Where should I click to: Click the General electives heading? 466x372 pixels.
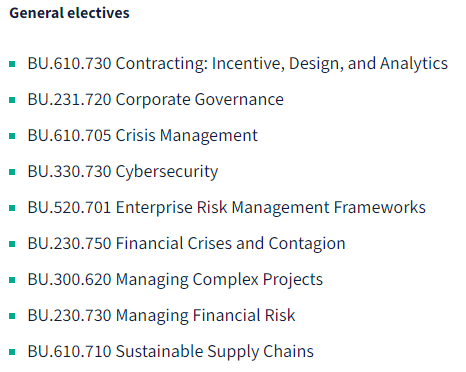point(69,13)
